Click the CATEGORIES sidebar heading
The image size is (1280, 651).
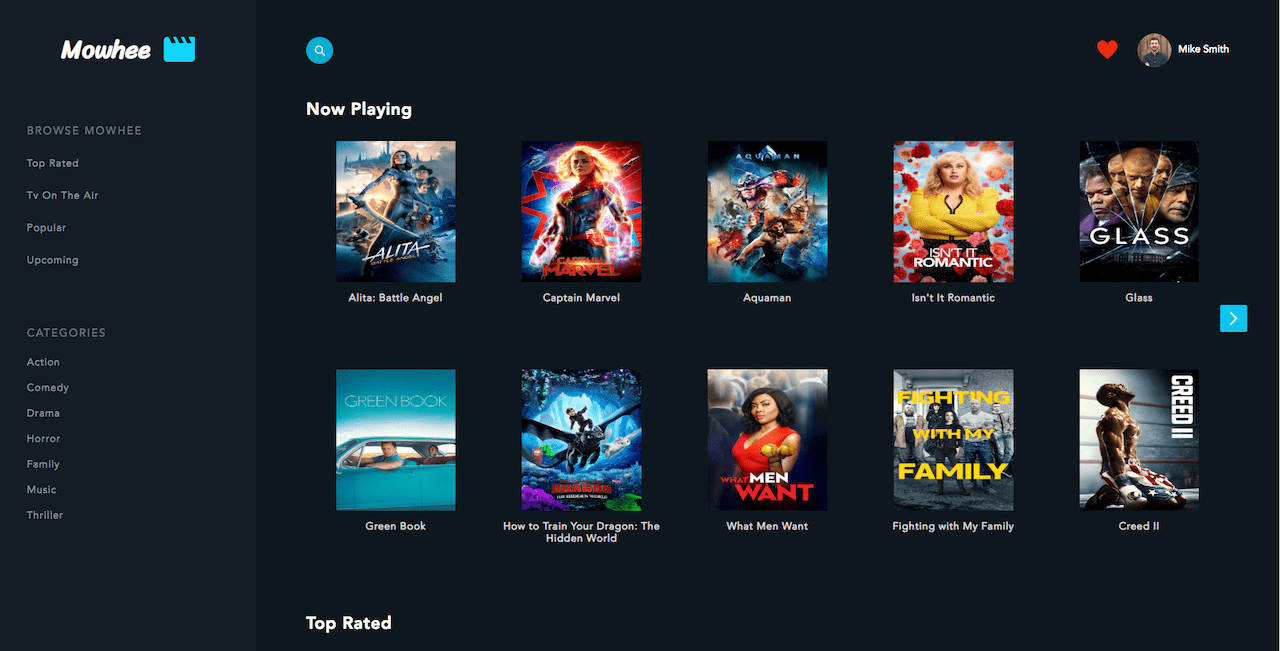pyautogui.click(x=66, y=333)
